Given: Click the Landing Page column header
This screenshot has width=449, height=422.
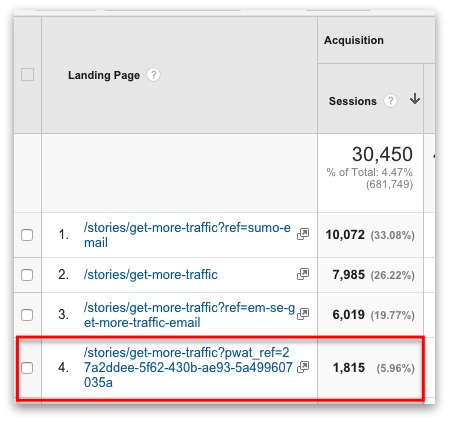Looking at the screenshot, I should 104,75.
